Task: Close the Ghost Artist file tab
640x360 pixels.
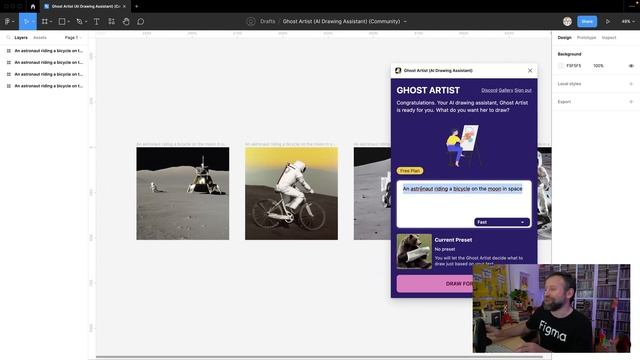Action: click(x=124, y=7)
